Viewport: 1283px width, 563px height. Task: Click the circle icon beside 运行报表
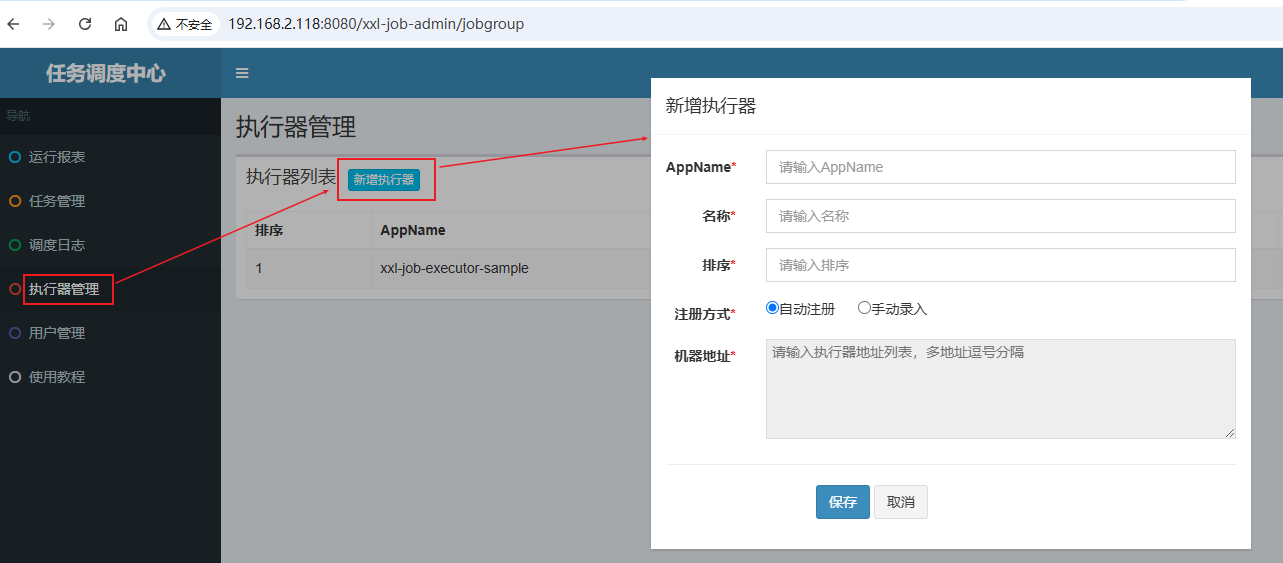pyautogui.click(x=15, y=157)
